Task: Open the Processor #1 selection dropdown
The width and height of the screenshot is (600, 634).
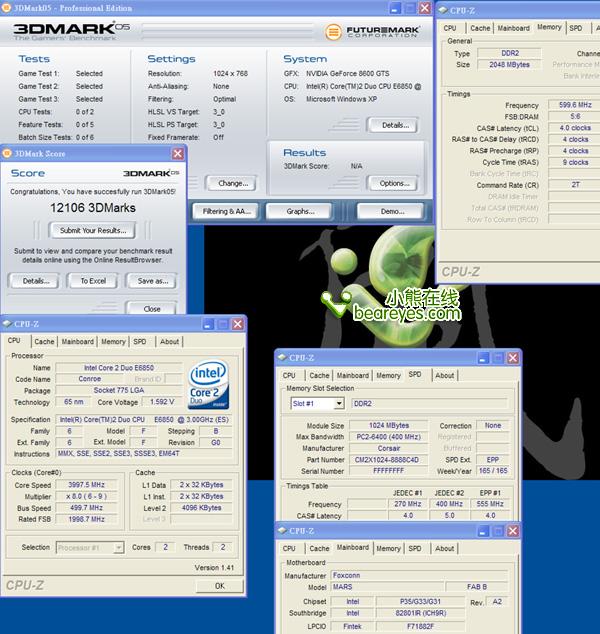Action: [x=118, y=547]
